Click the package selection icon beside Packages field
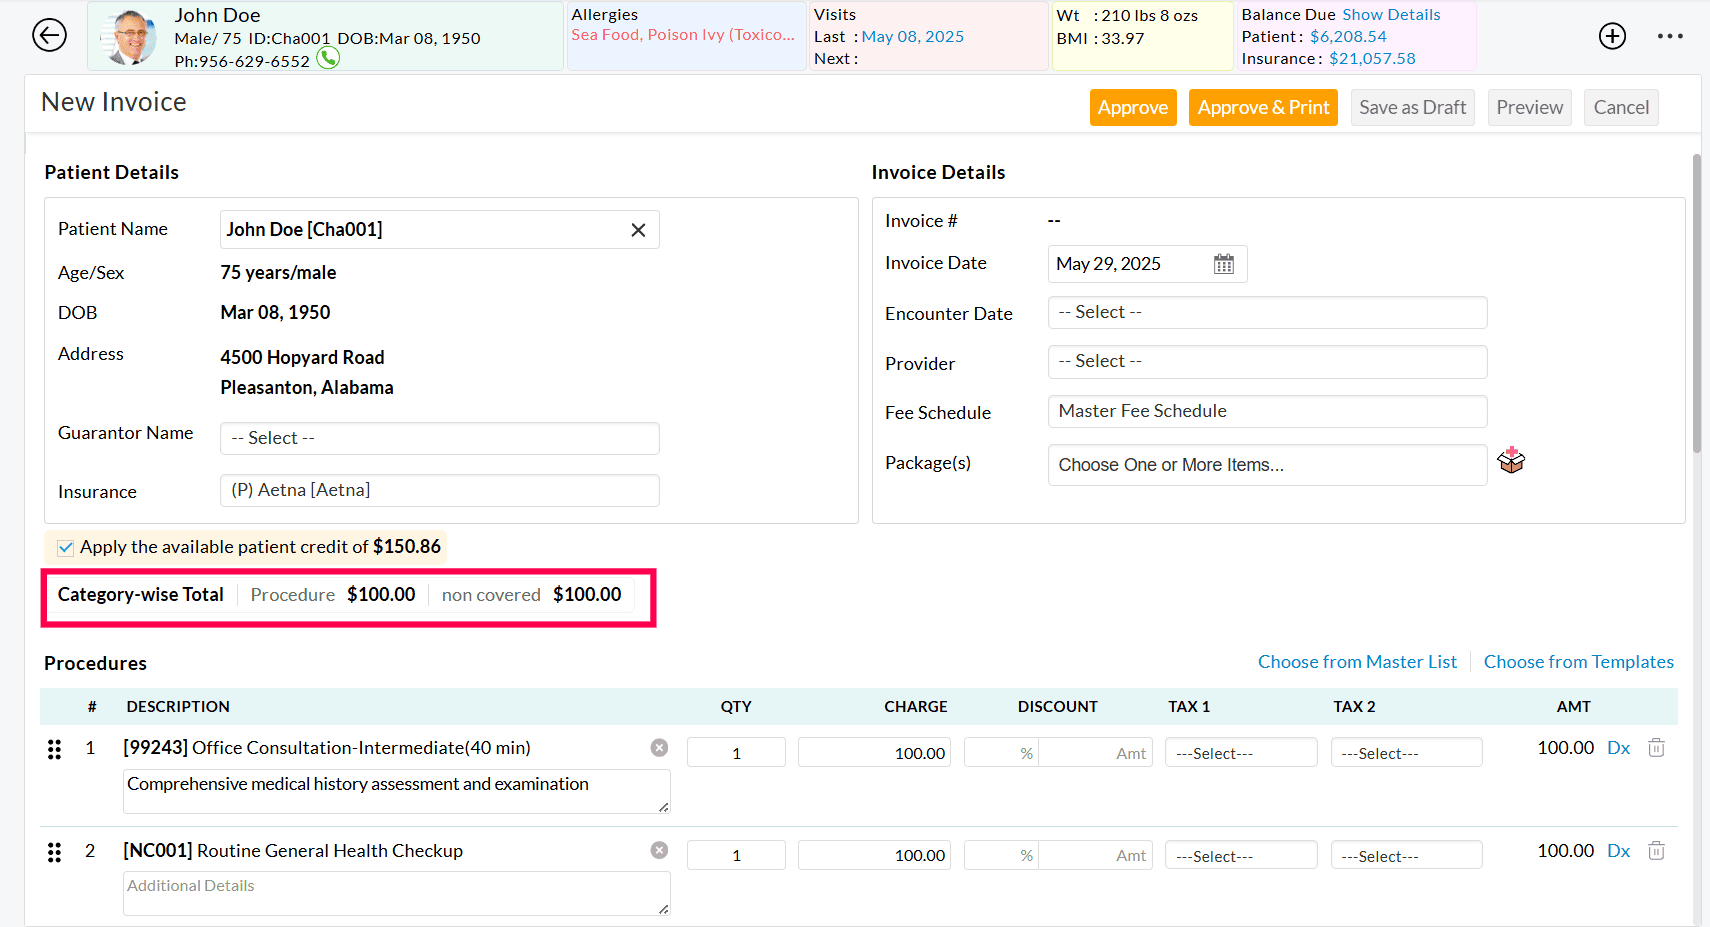The height and width of the screenshot is (927, 1710). [1511, 460]
